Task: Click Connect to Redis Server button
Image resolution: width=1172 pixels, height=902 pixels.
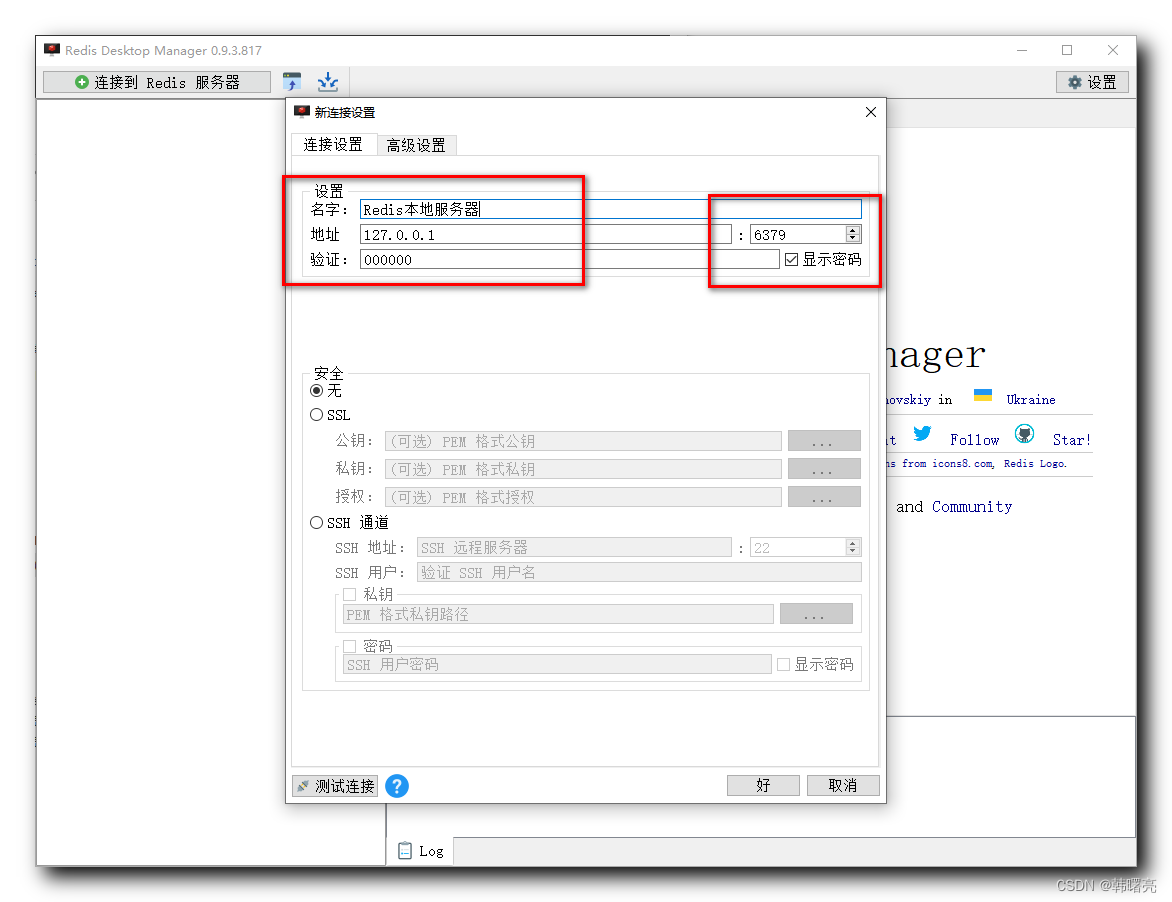Action: [x=157, y=82]
